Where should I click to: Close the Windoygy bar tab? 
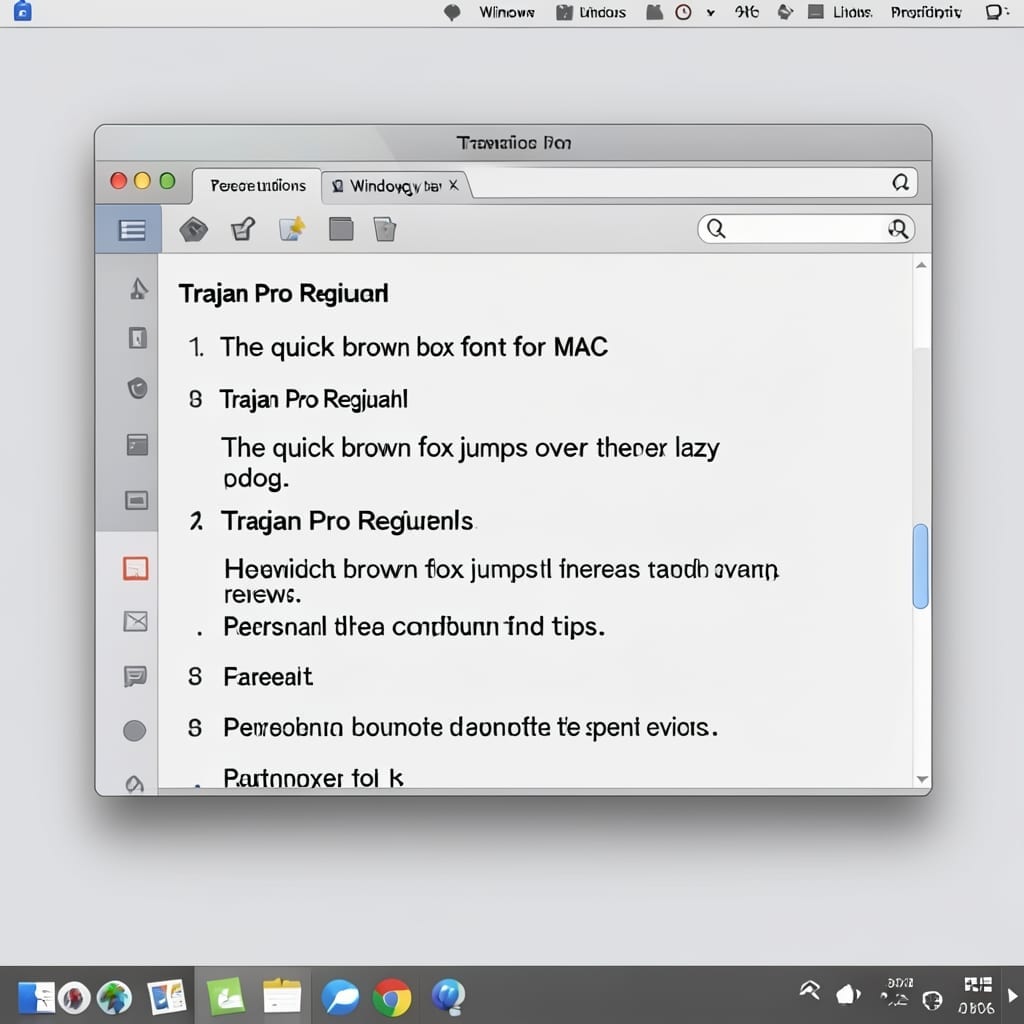coord(454,185)
